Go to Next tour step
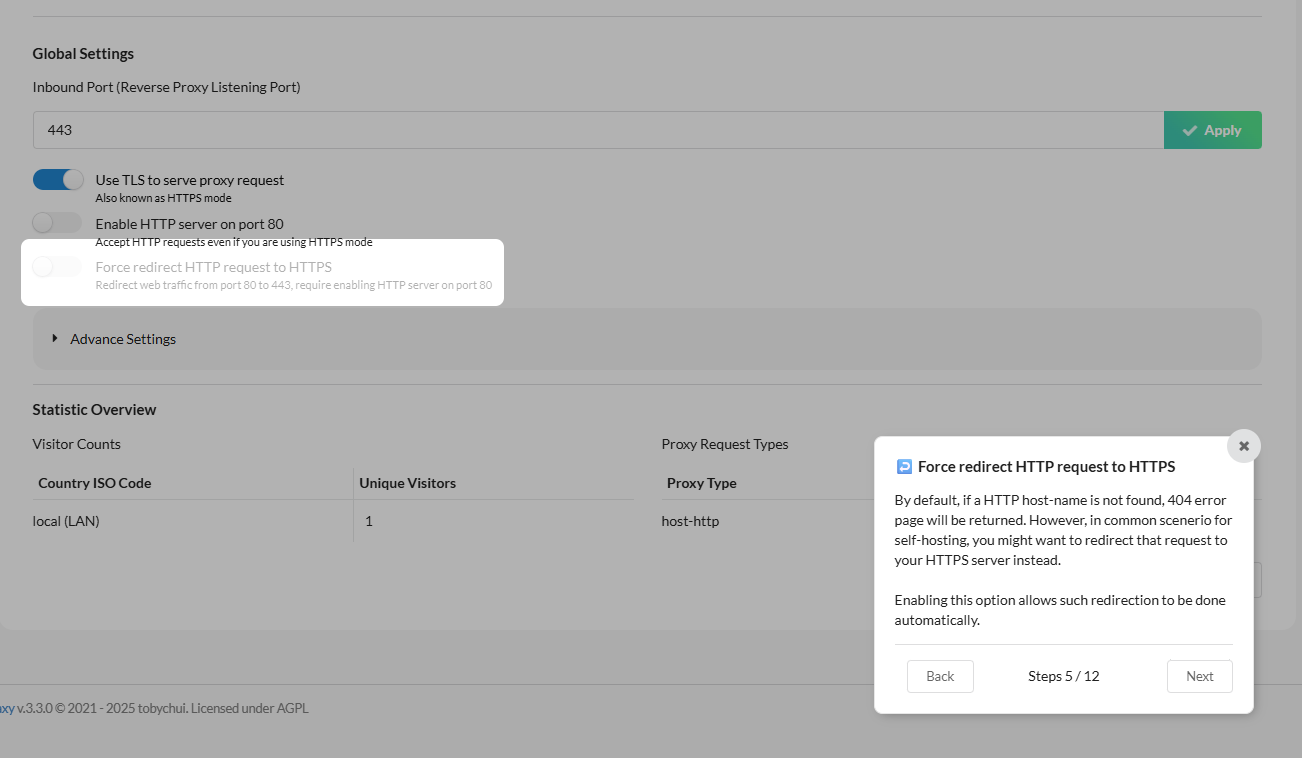This screenshot has width=1302, height=758. pyautogui.click(x=1199, y=676)
